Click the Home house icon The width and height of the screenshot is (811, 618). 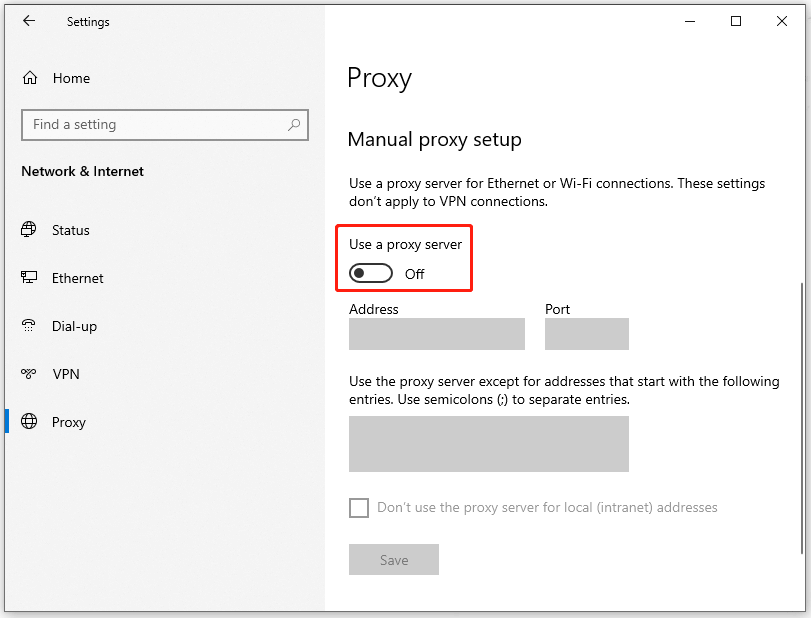[30, 78]
